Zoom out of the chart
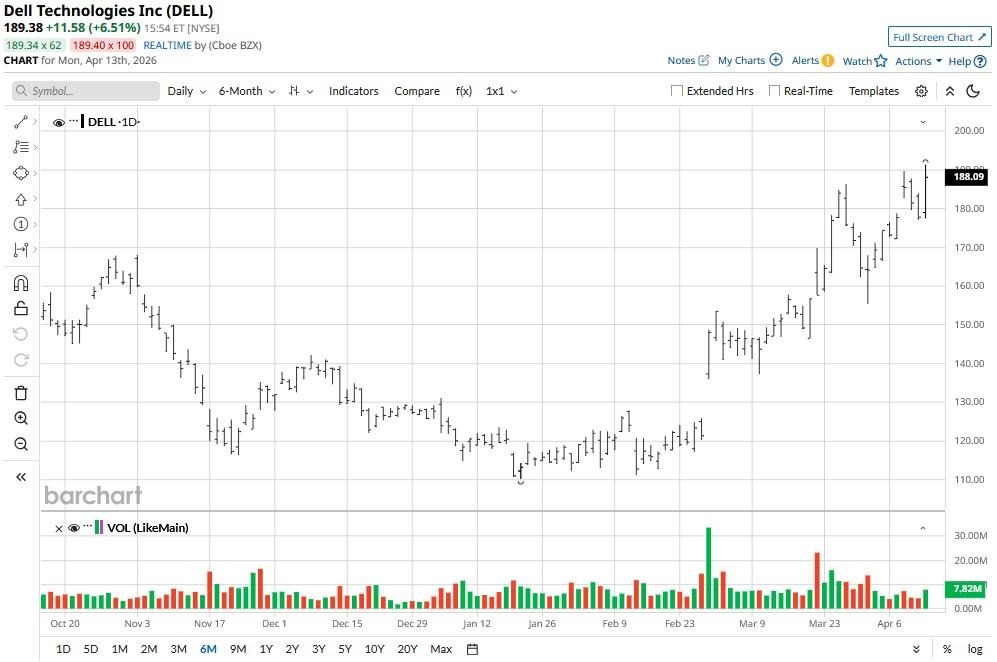Image resolution: width=997 pixels, height=662 pixels. point(21,444)
